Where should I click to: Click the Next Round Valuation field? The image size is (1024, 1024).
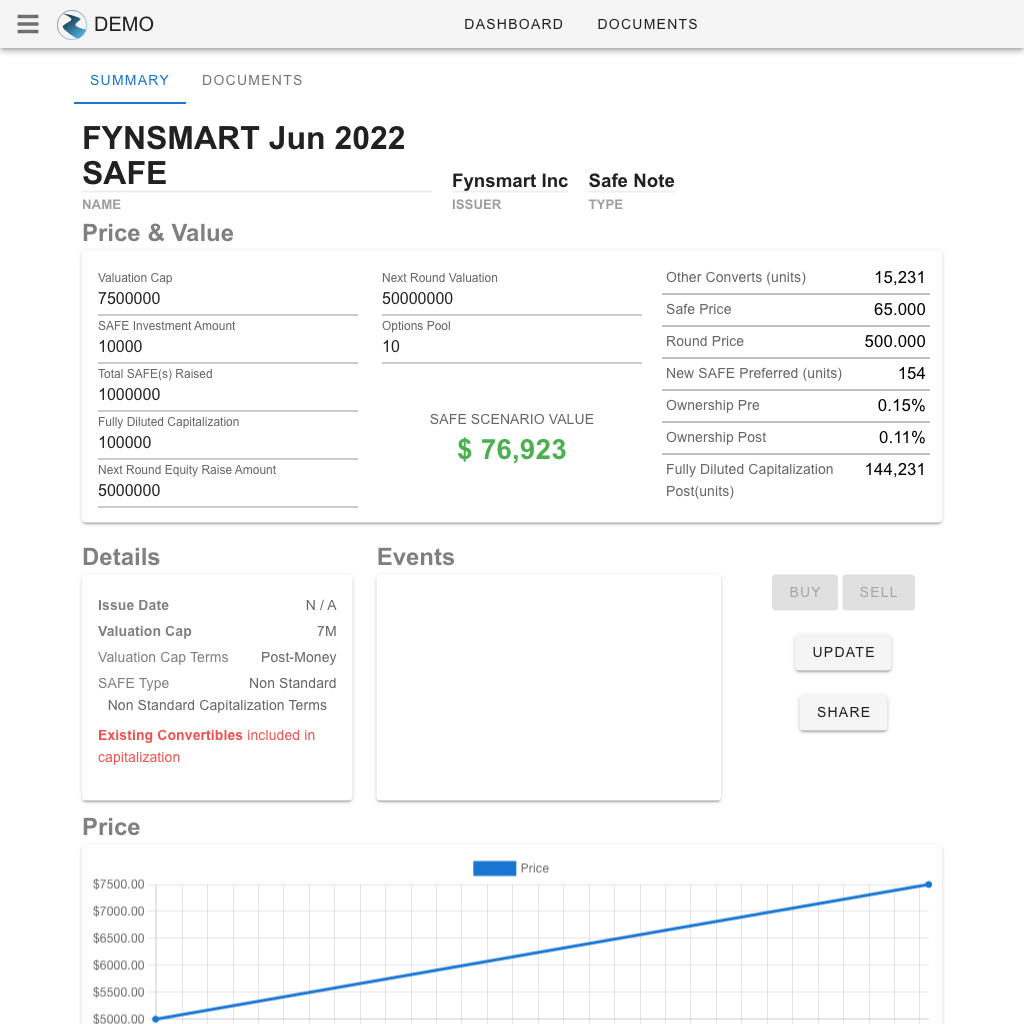[511, 298]
